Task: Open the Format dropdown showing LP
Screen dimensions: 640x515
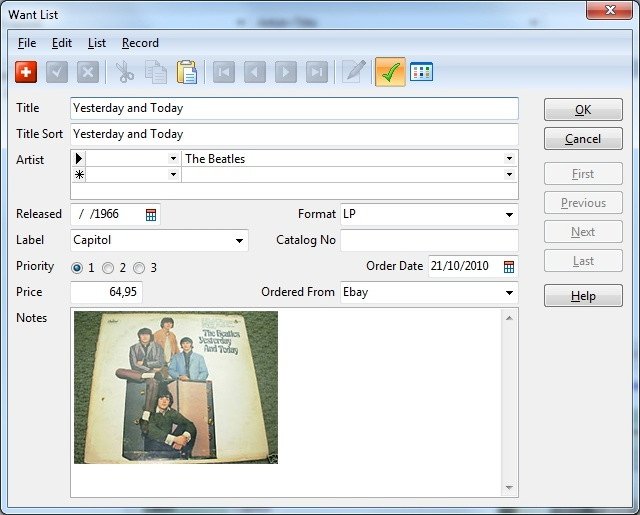Action: click(509, 215)
